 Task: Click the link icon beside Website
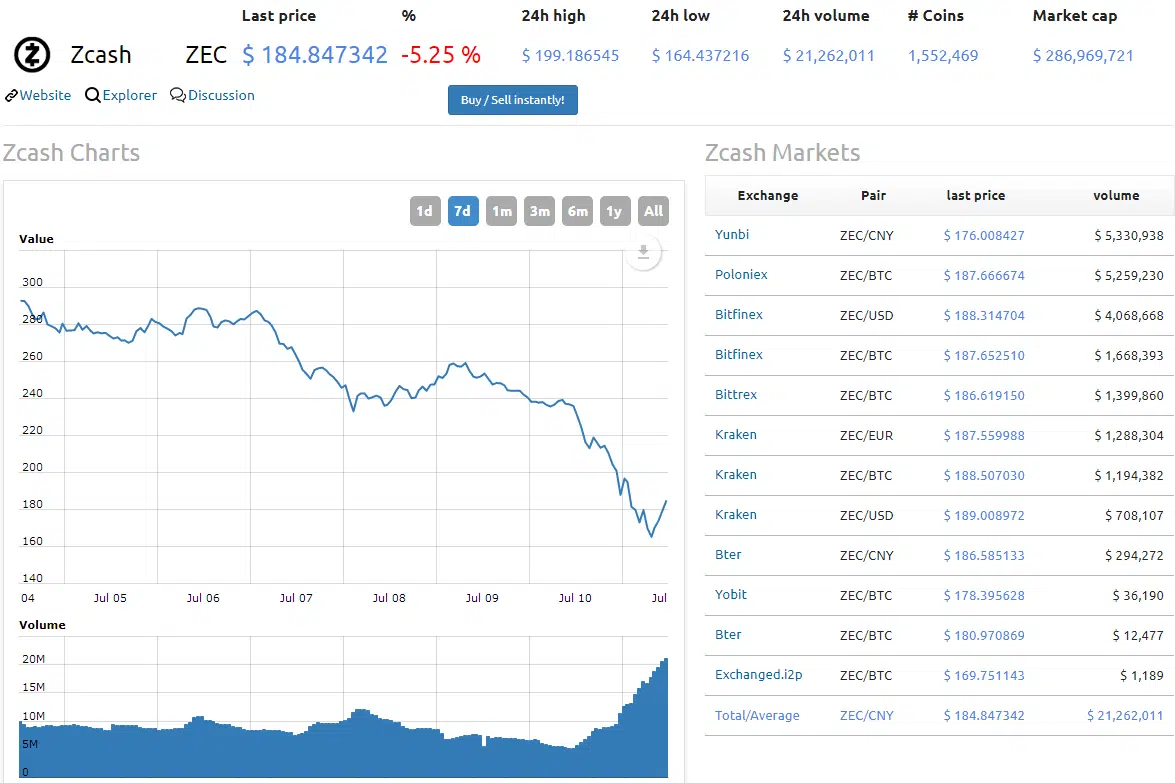click(11, 96)
